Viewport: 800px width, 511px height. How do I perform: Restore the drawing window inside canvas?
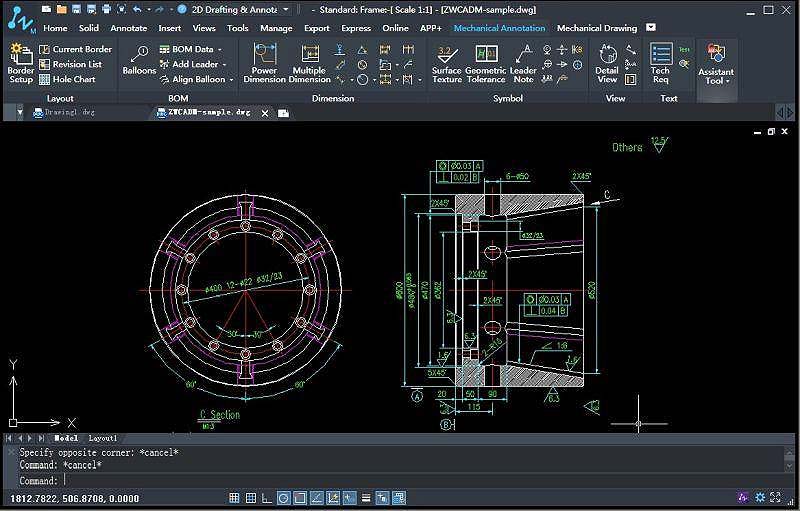[x=771, y=132]
